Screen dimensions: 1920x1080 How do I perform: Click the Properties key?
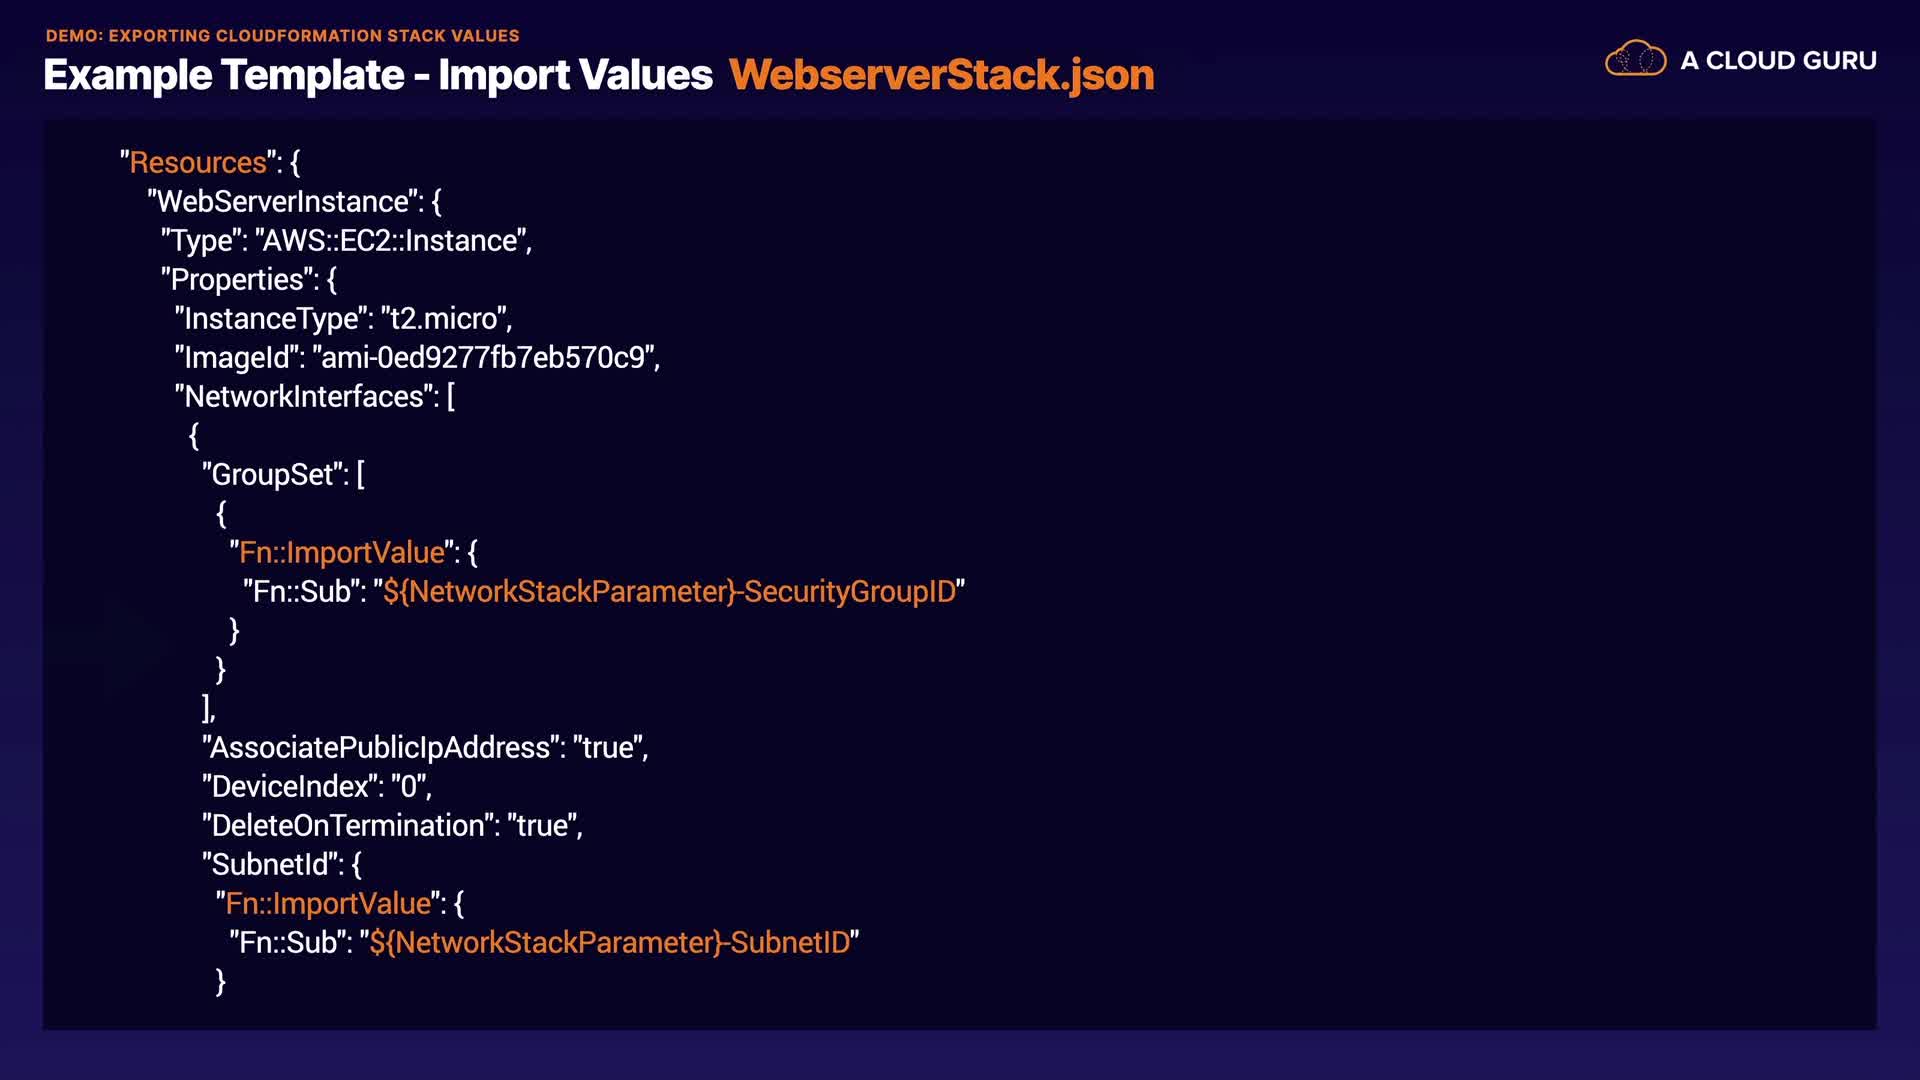tap(237, 280)
